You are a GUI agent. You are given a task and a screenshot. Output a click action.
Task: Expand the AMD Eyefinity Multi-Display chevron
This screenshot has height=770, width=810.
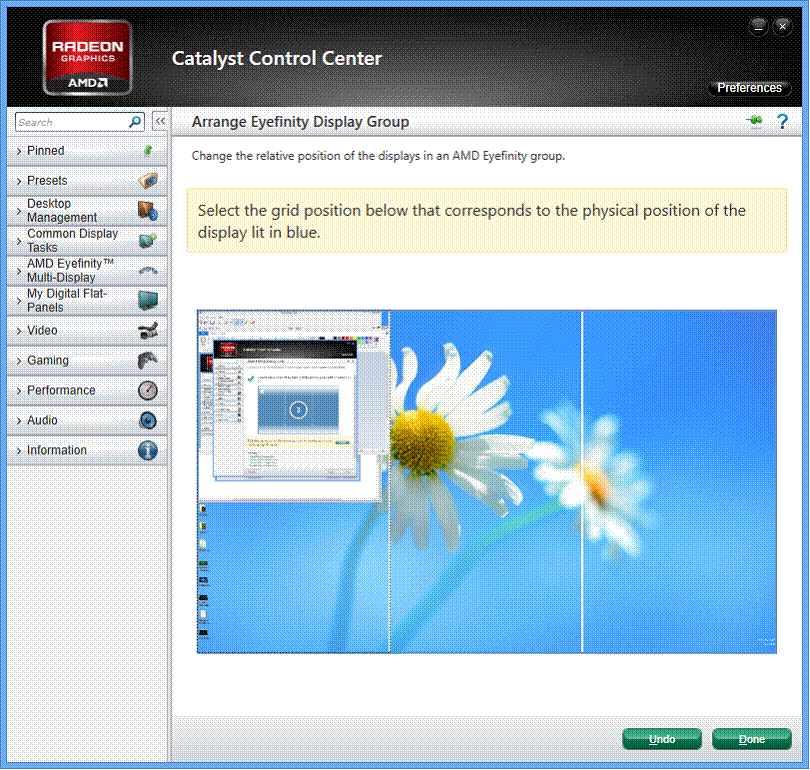coord(19,271)
